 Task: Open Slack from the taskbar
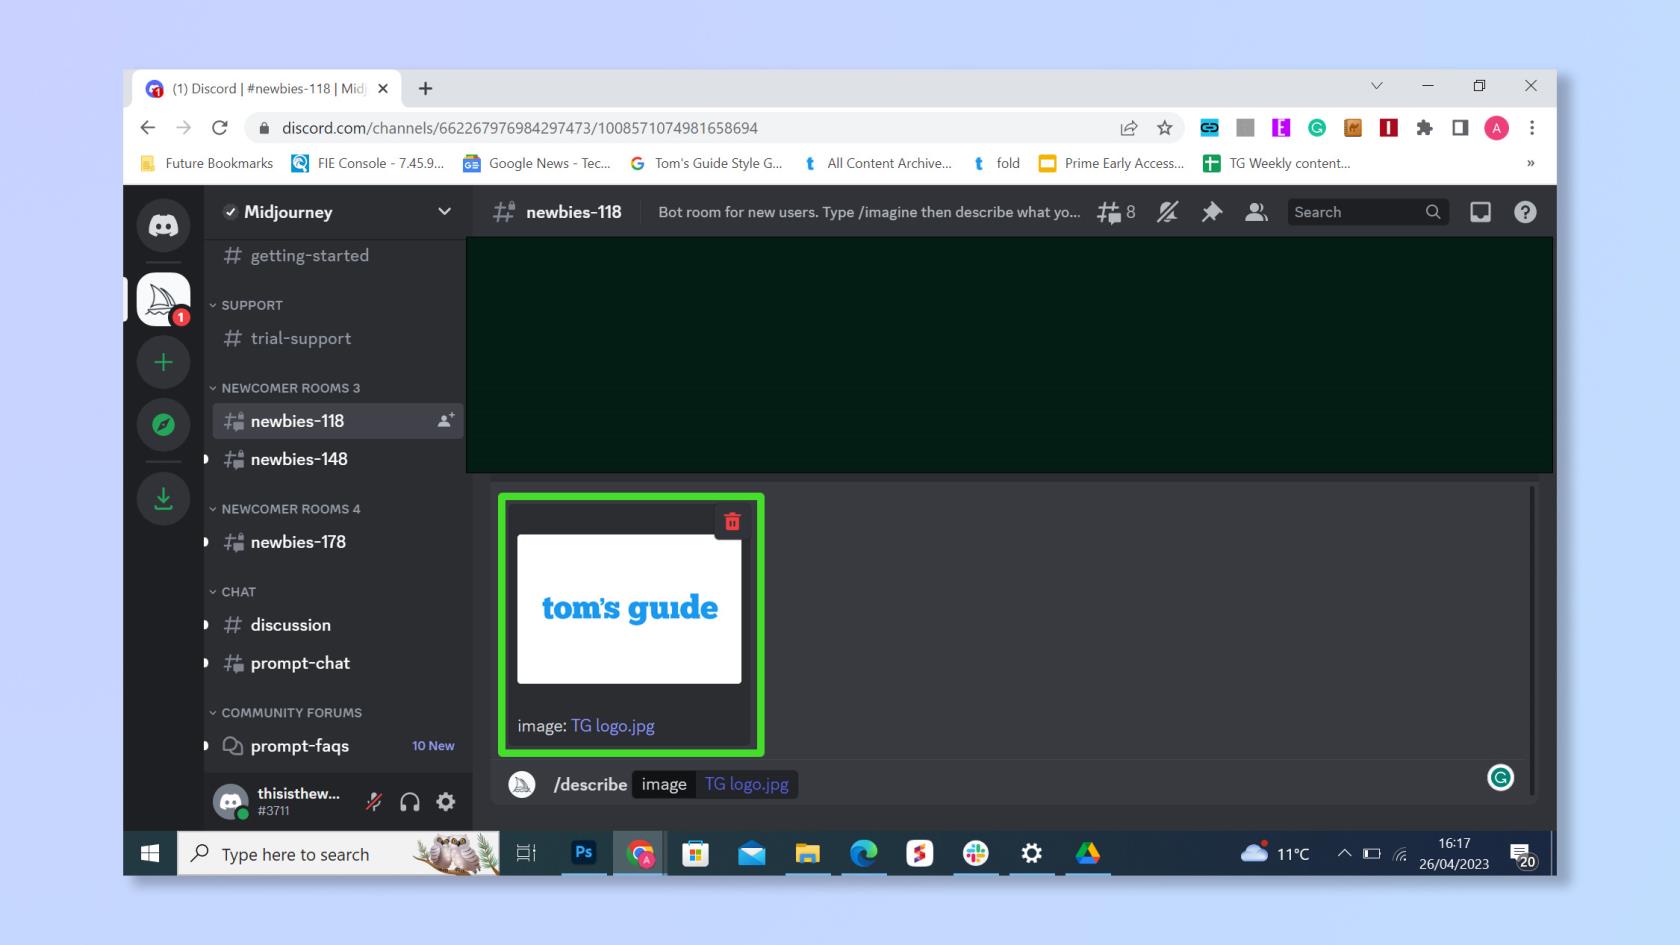click(976, 853)
